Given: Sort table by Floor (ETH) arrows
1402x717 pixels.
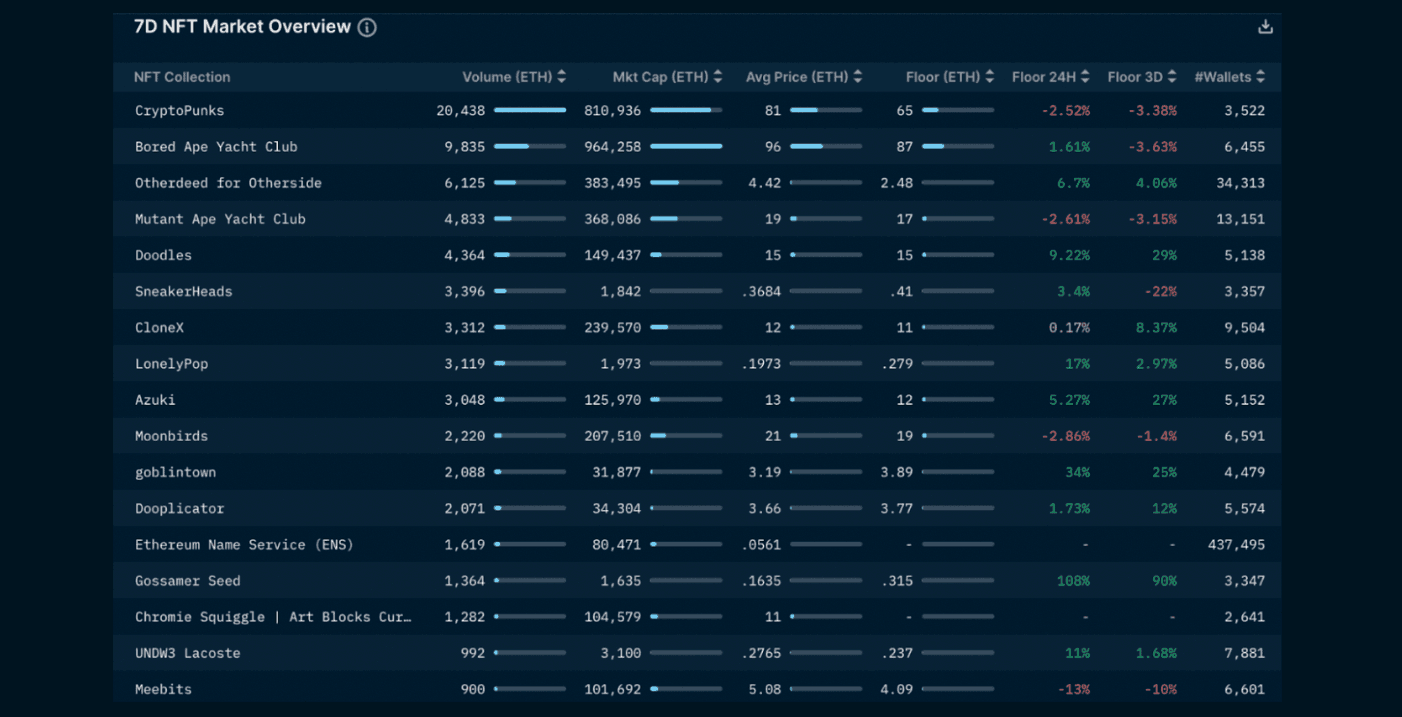Looking at the screenshot, I should tap(990, 77).
